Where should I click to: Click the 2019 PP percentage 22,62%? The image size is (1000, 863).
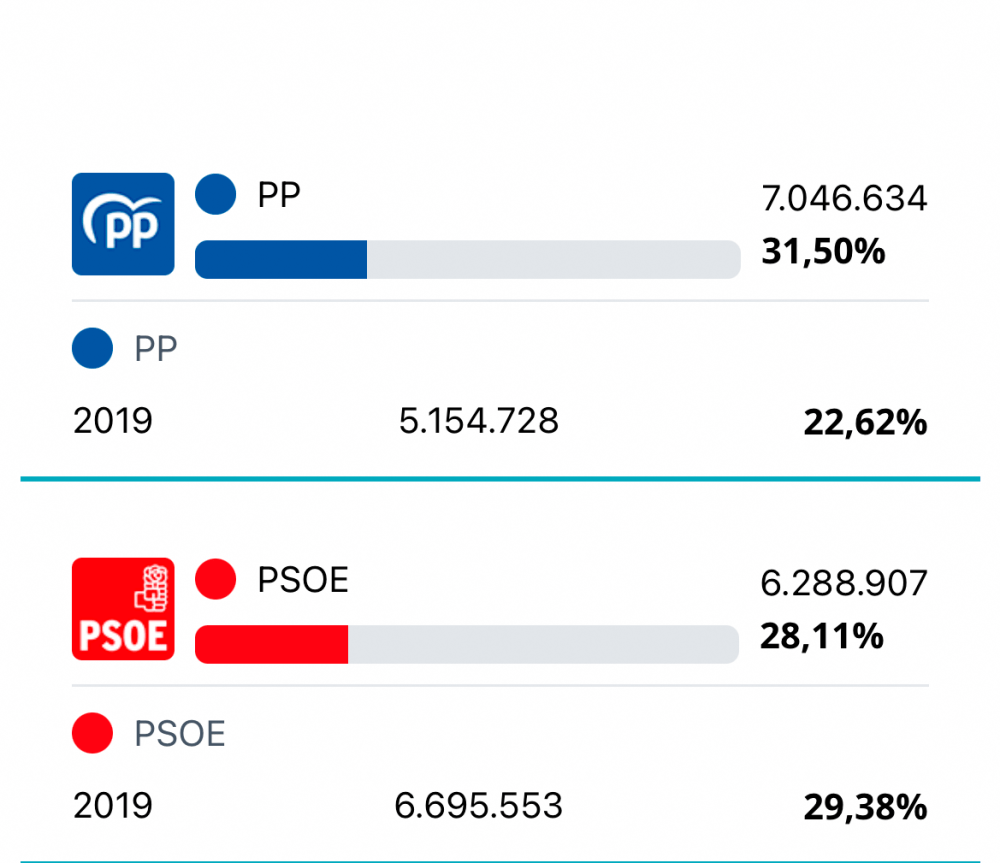coord(865,423)
